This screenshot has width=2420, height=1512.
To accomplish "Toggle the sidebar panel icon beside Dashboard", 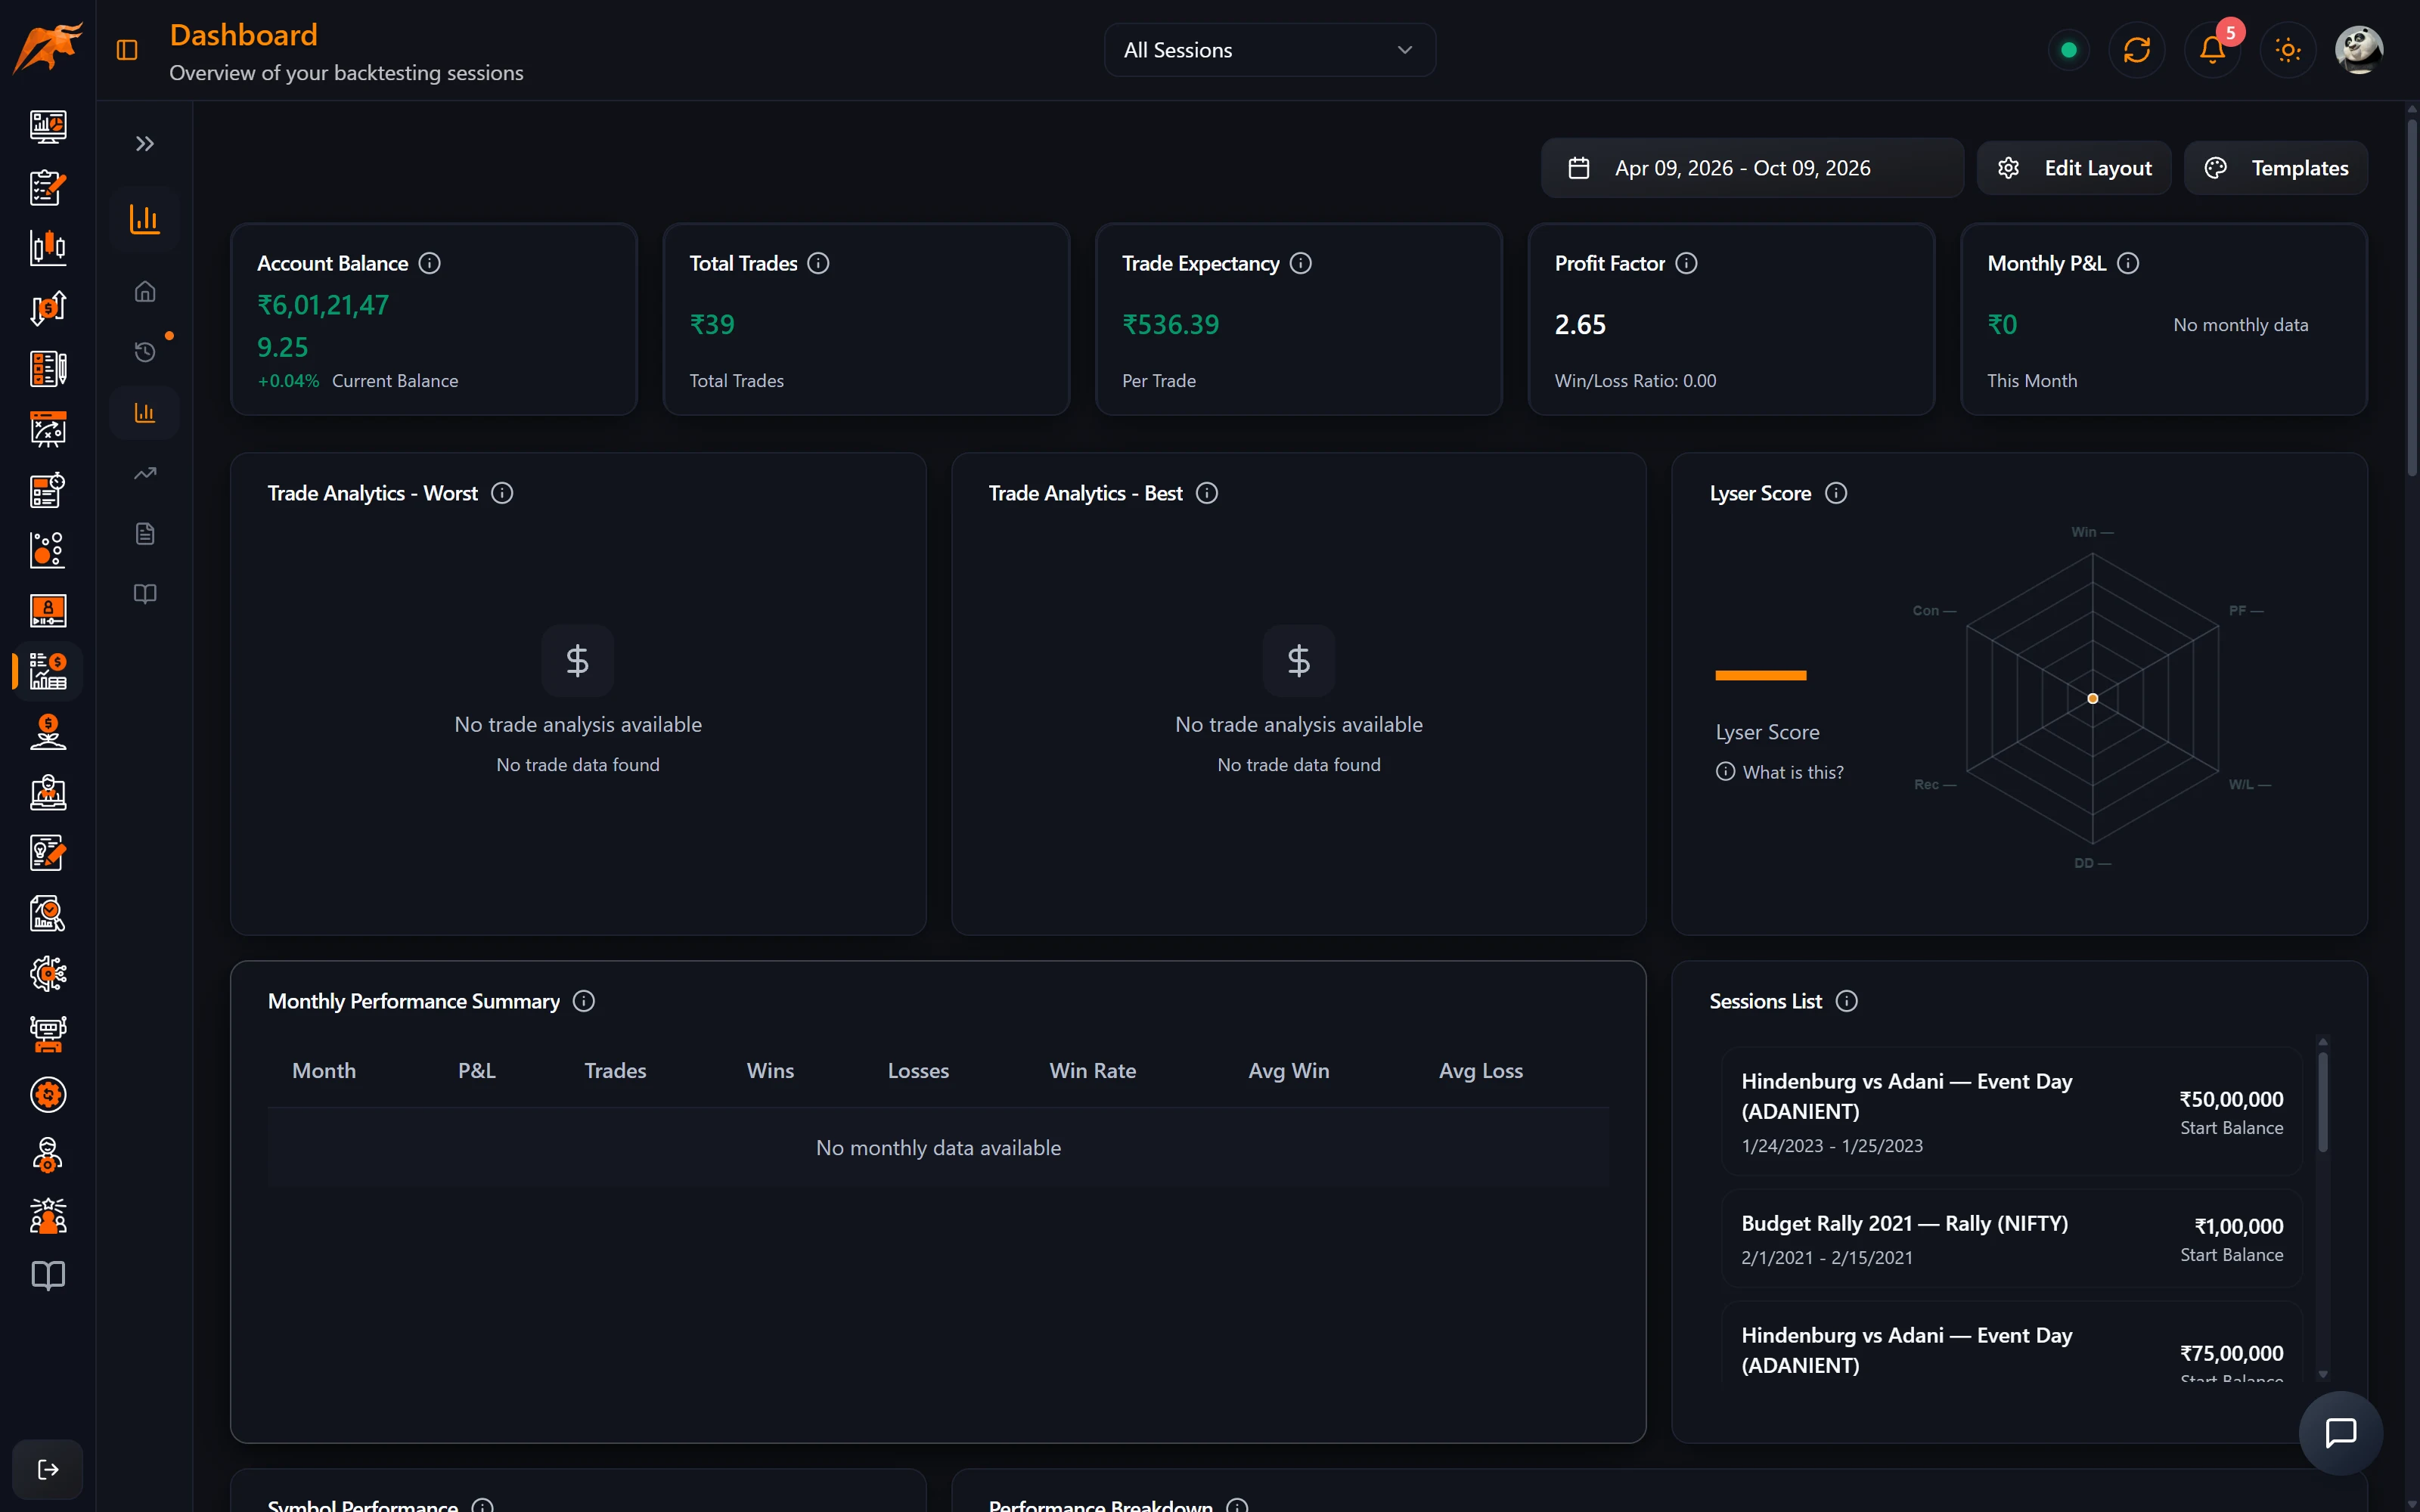I will (x=127, y=50).
